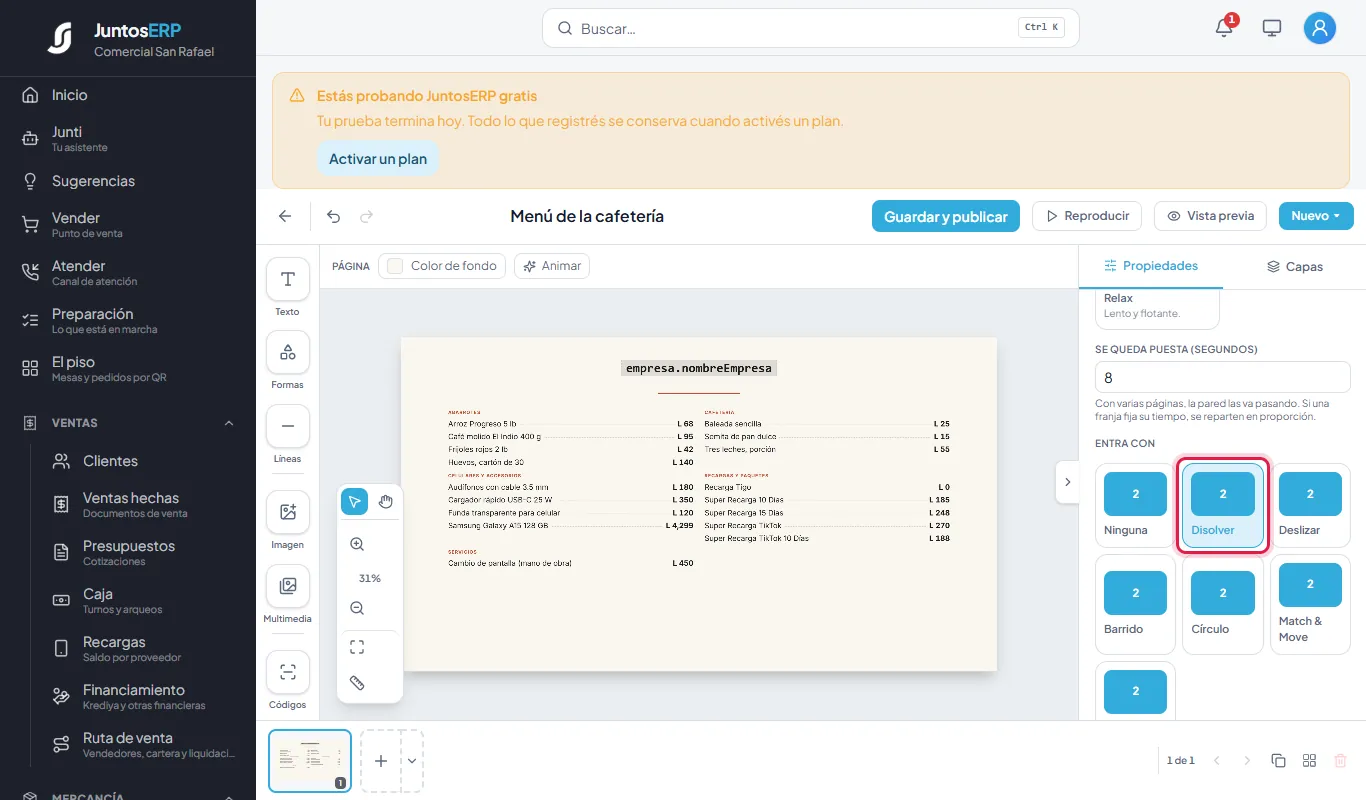Open the Imagen tool
This screenshot has width=1366, height=800.
[288, 512]
